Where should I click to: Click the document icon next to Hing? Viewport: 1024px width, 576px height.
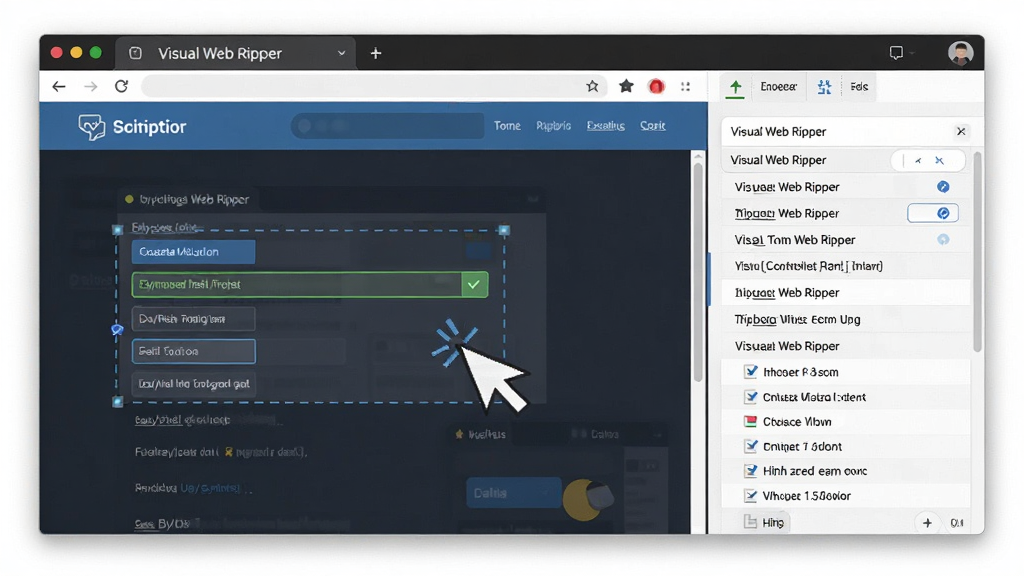(x=751, y=522)
